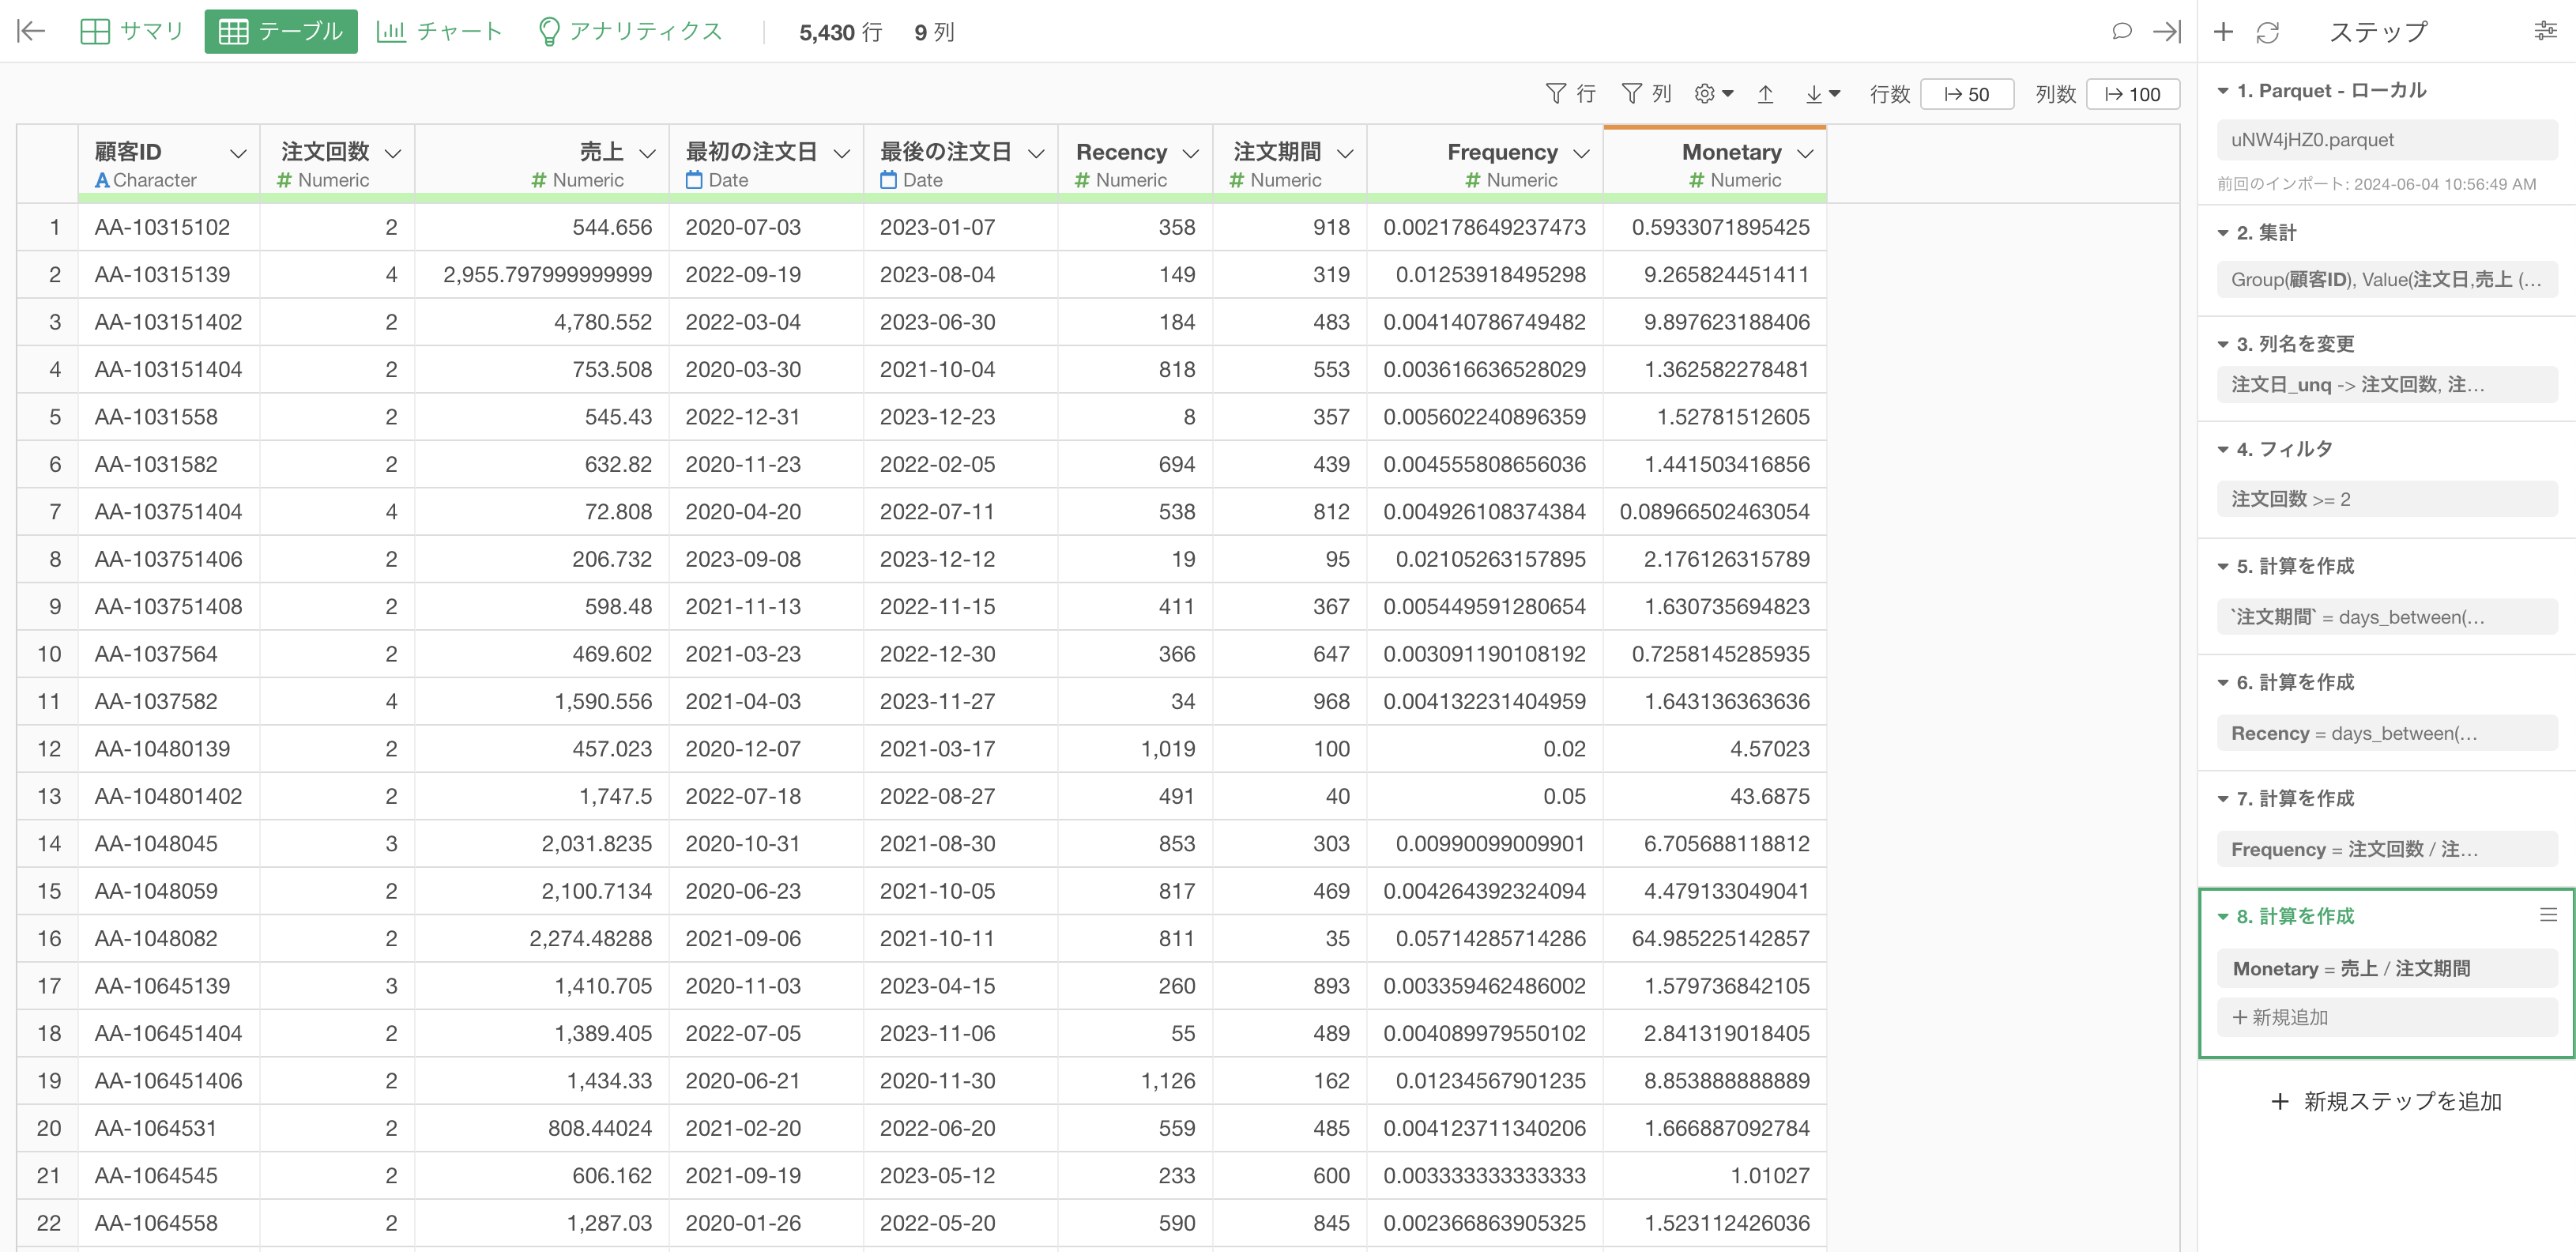
Task: Collapse step 4 フィルタ
Action: pyautogui.click(x=2223, y=449)
